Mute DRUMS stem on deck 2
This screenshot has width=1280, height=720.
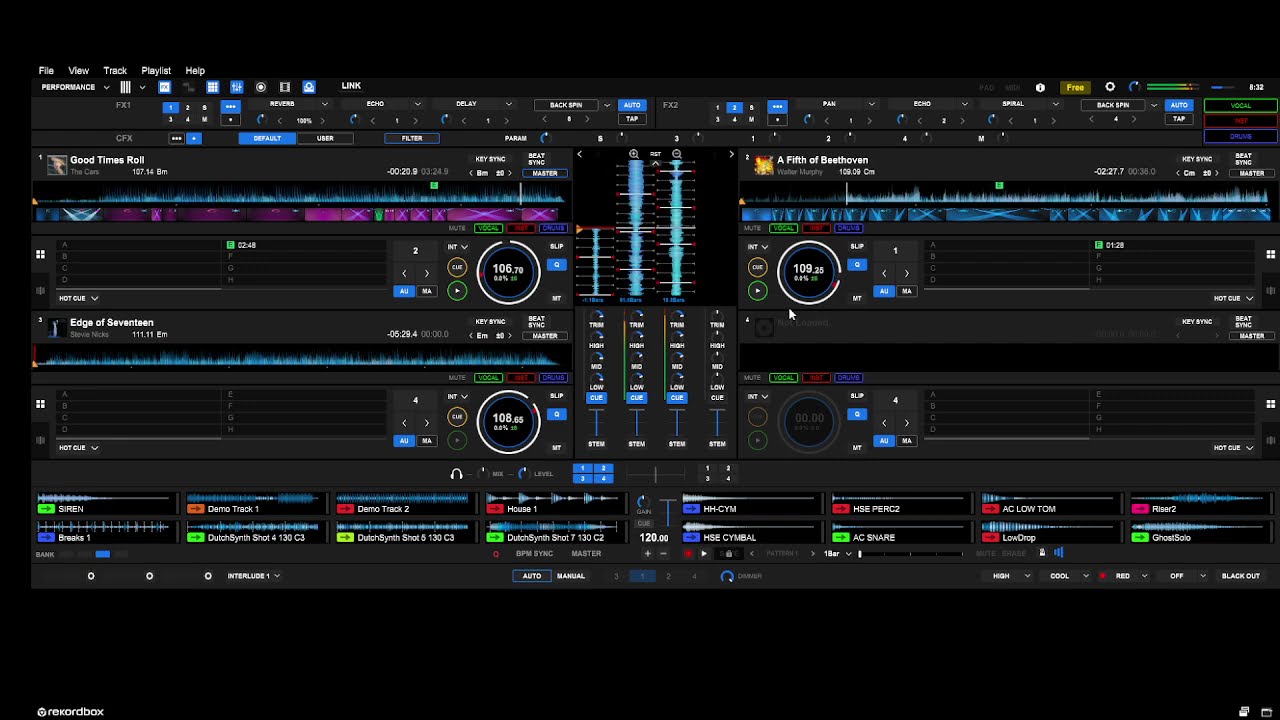click(848, 228)
